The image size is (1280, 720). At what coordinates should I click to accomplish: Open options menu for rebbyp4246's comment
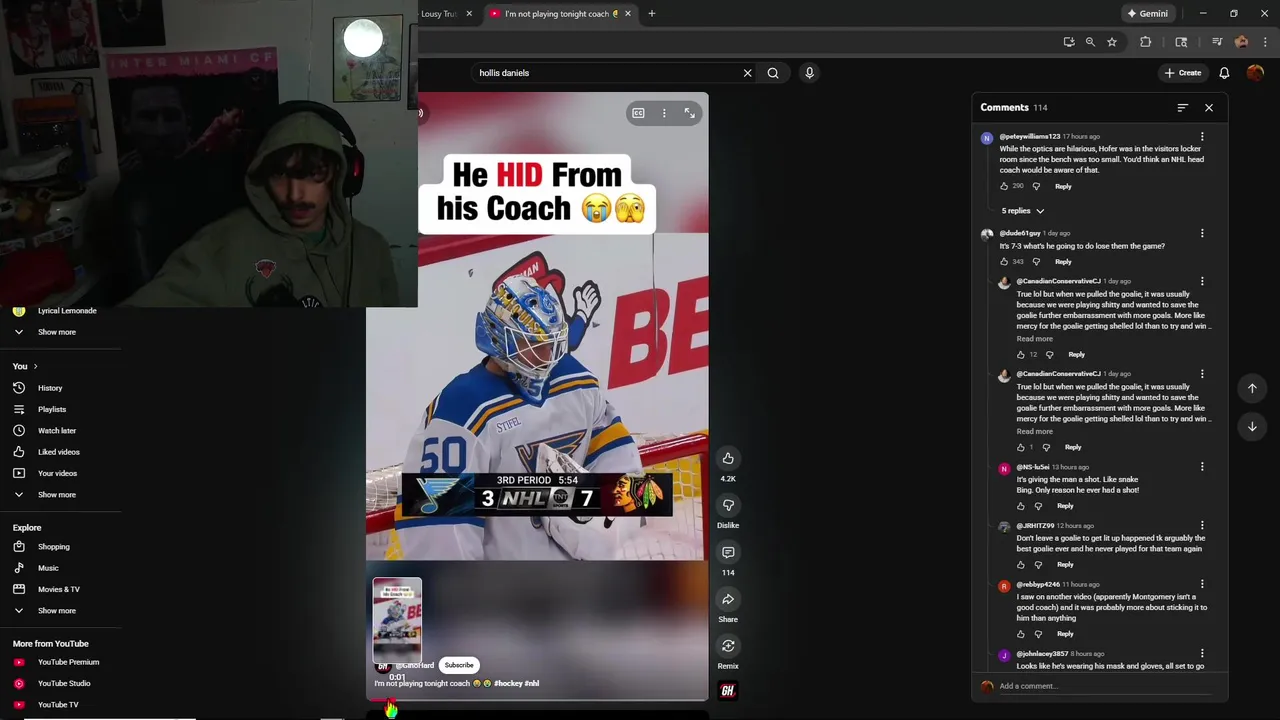[x=1202, y=584]
